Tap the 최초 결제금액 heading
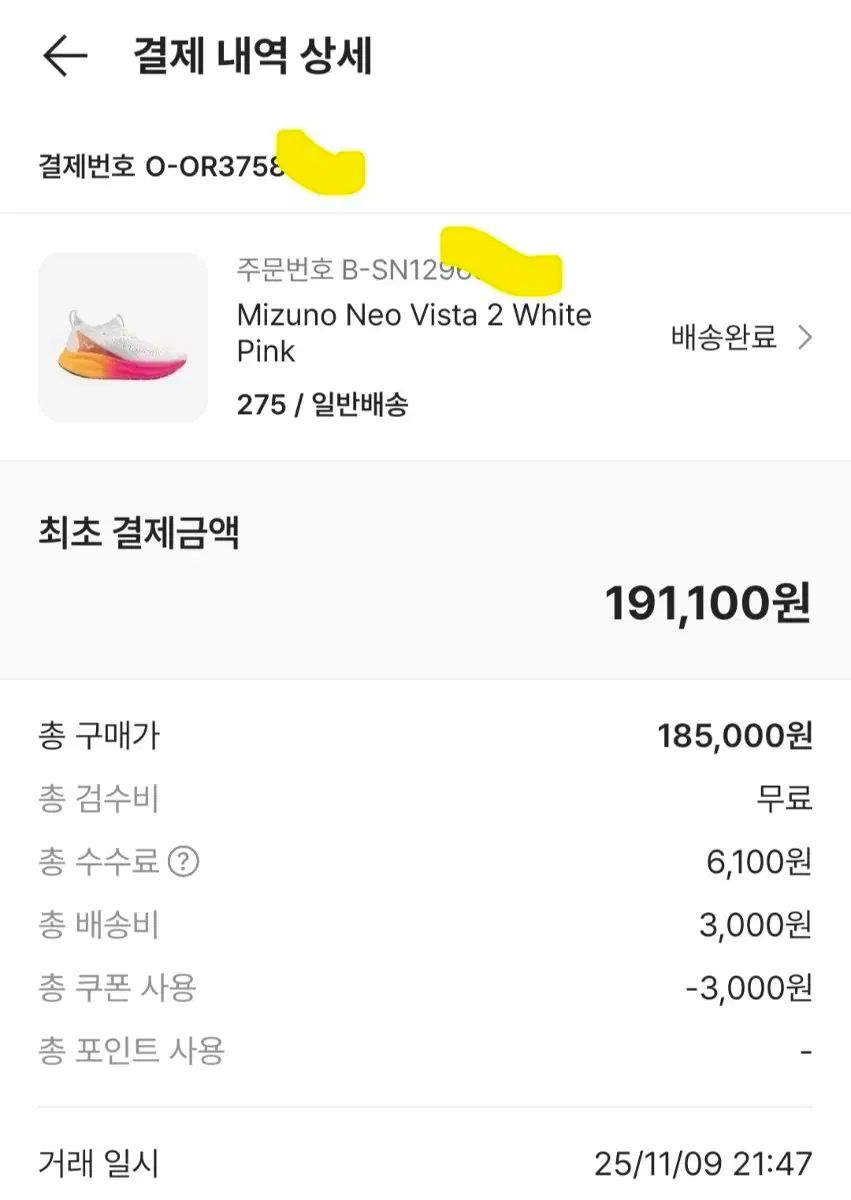The image size is (851, 1200). point(138,533)
